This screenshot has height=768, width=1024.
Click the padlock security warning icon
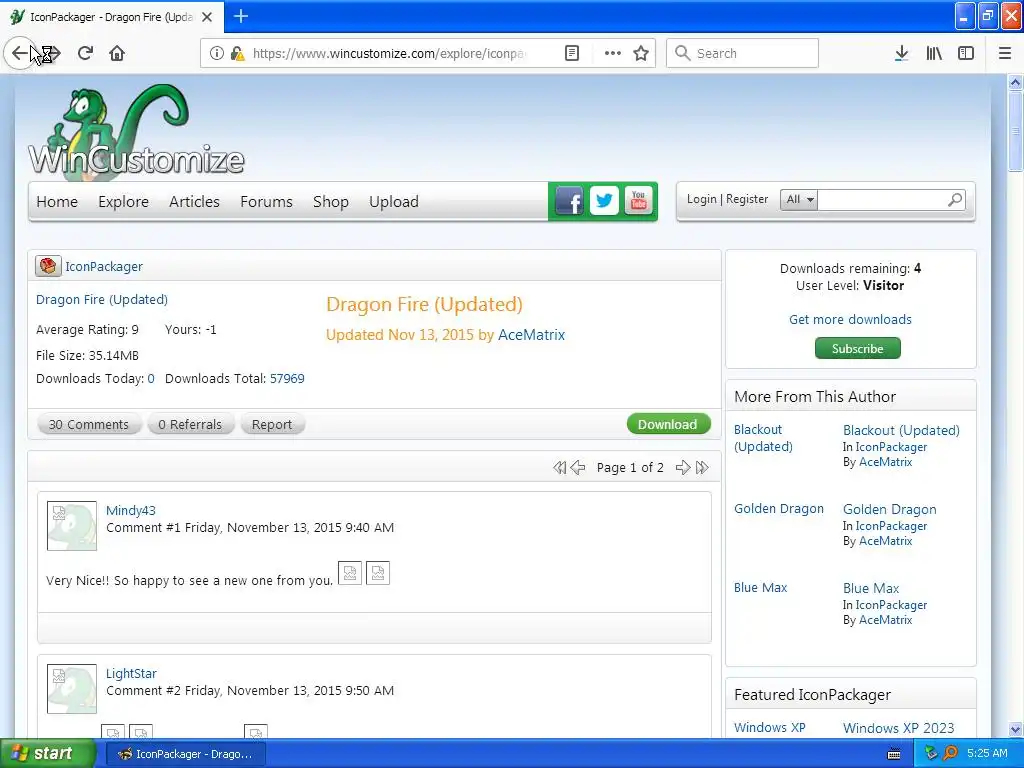[x=238, y=53]
